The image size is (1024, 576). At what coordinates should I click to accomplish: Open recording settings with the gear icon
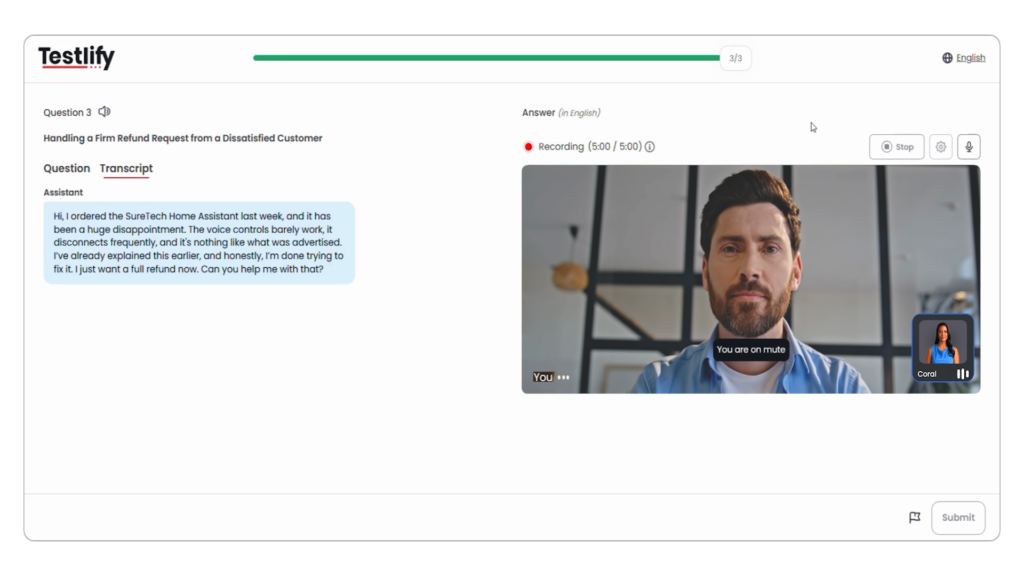(x=939, y=146)
